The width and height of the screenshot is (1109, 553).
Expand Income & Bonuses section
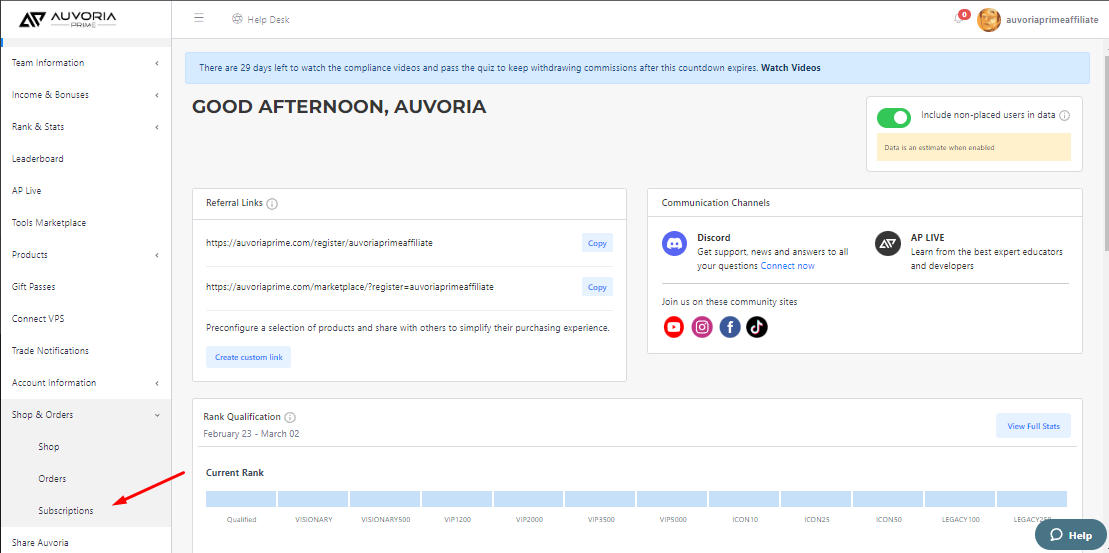click(x=86, y=95)
